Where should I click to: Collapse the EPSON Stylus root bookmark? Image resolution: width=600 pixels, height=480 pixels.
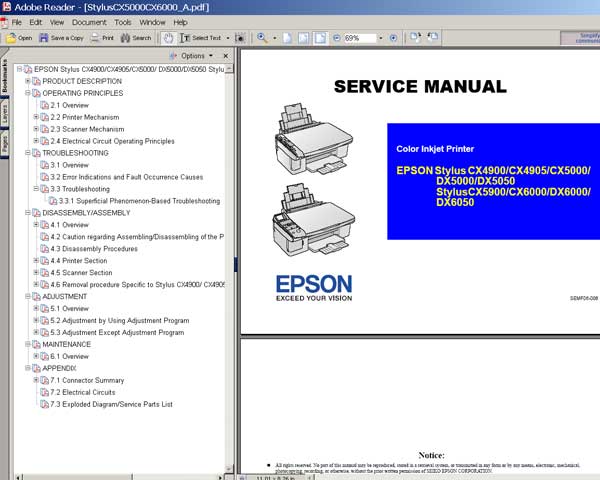19,69
